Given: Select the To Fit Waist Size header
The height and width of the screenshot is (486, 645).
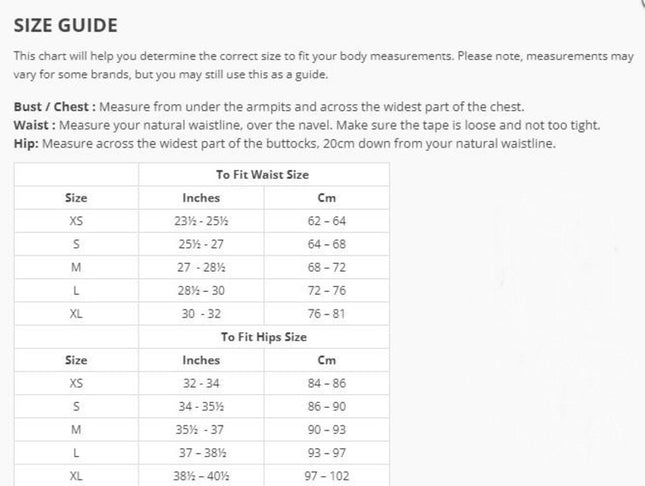Looking at the screenshot, I should (x=263, y=175).
